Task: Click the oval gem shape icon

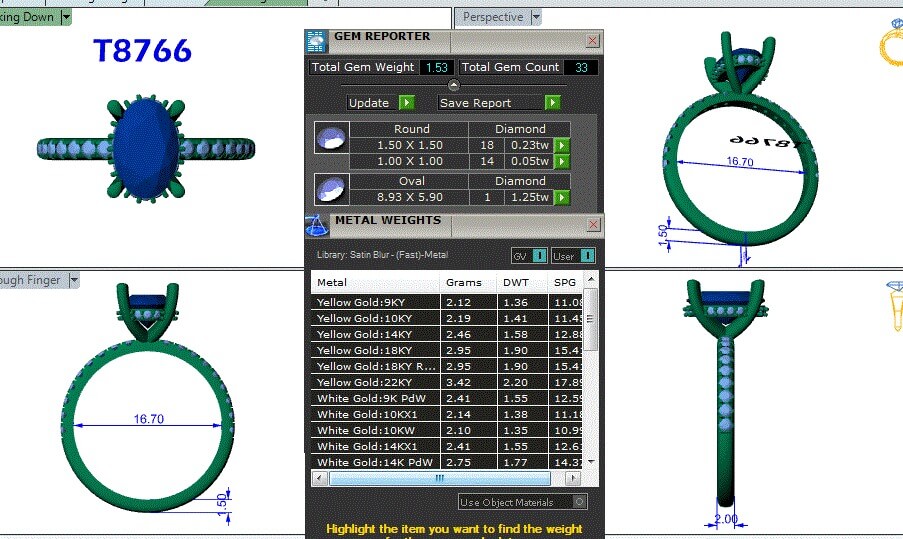Action: (328, 189)
